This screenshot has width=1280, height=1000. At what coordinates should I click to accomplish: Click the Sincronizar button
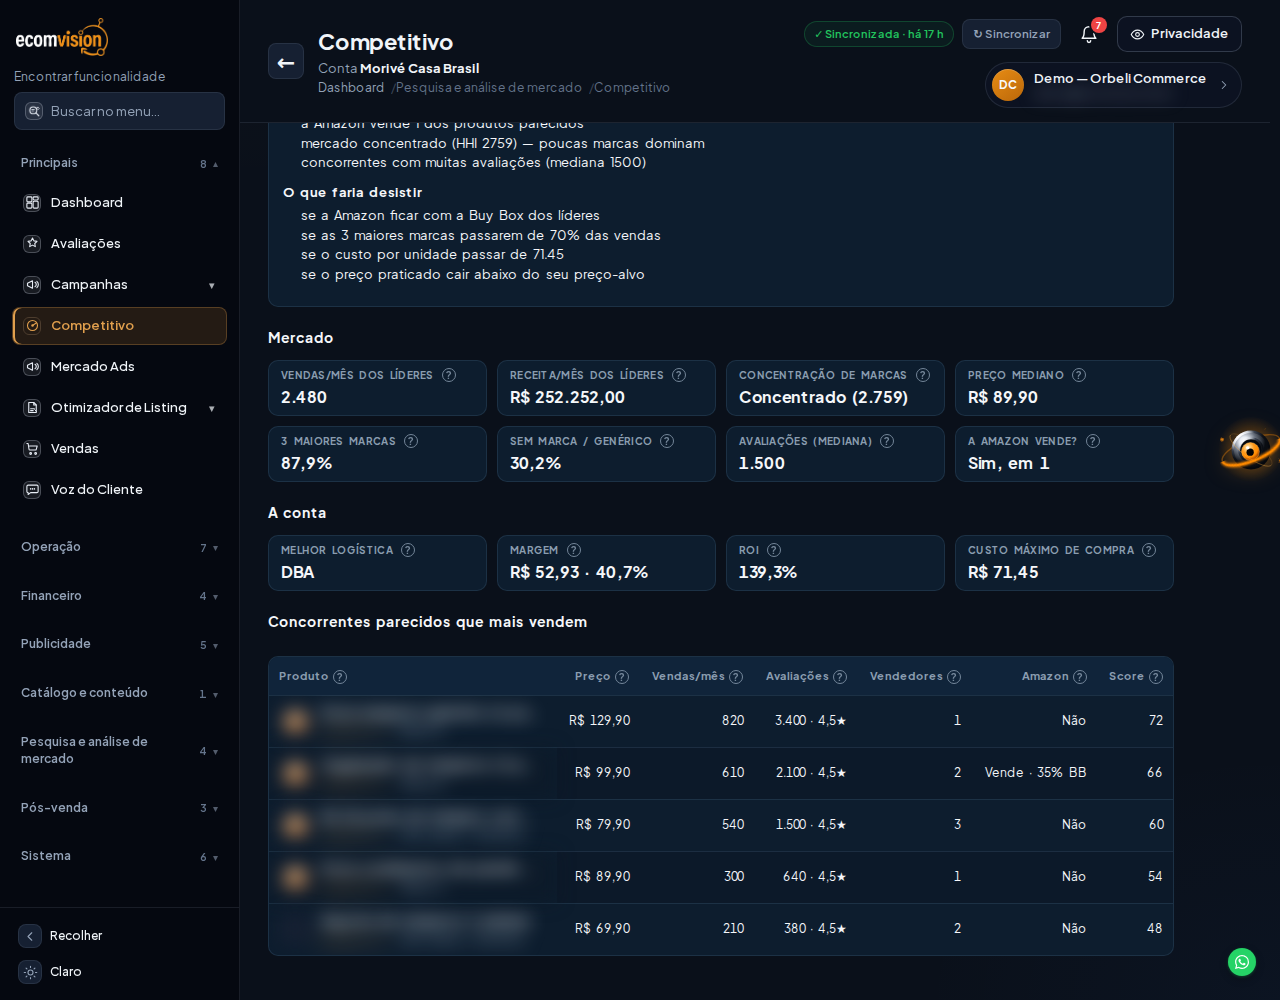(1011, 34)
